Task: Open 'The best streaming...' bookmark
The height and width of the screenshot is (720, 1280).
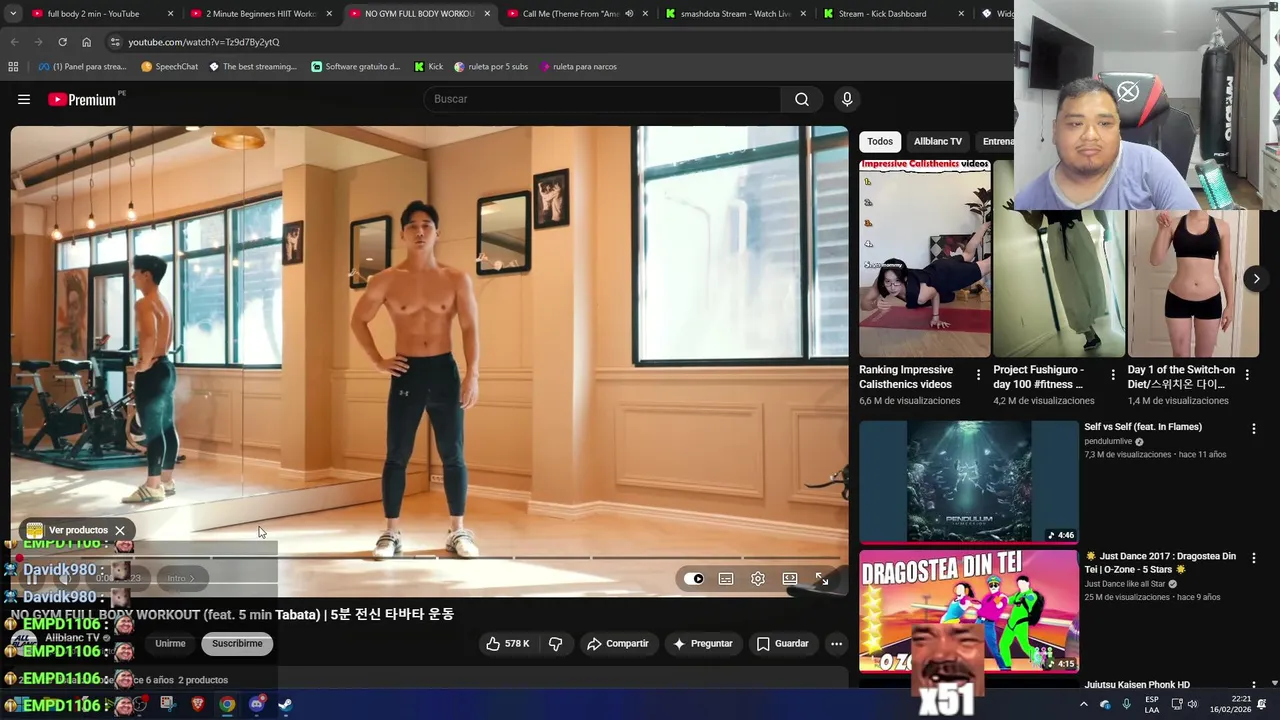Action: (x=253, y=66)
